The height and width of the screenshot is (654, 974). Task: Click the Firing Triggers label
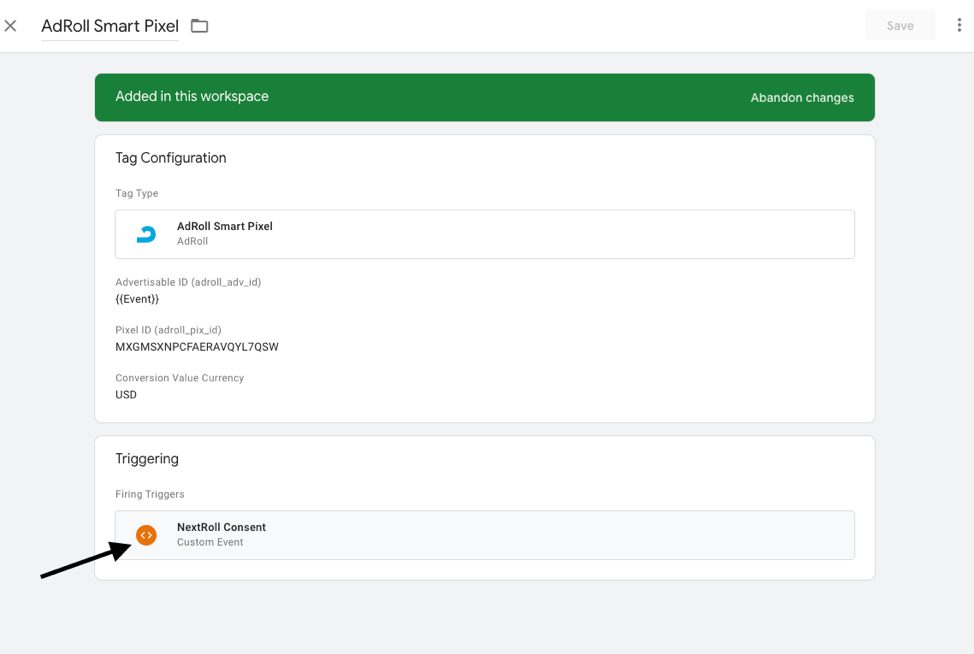click(x=150, y=494)
